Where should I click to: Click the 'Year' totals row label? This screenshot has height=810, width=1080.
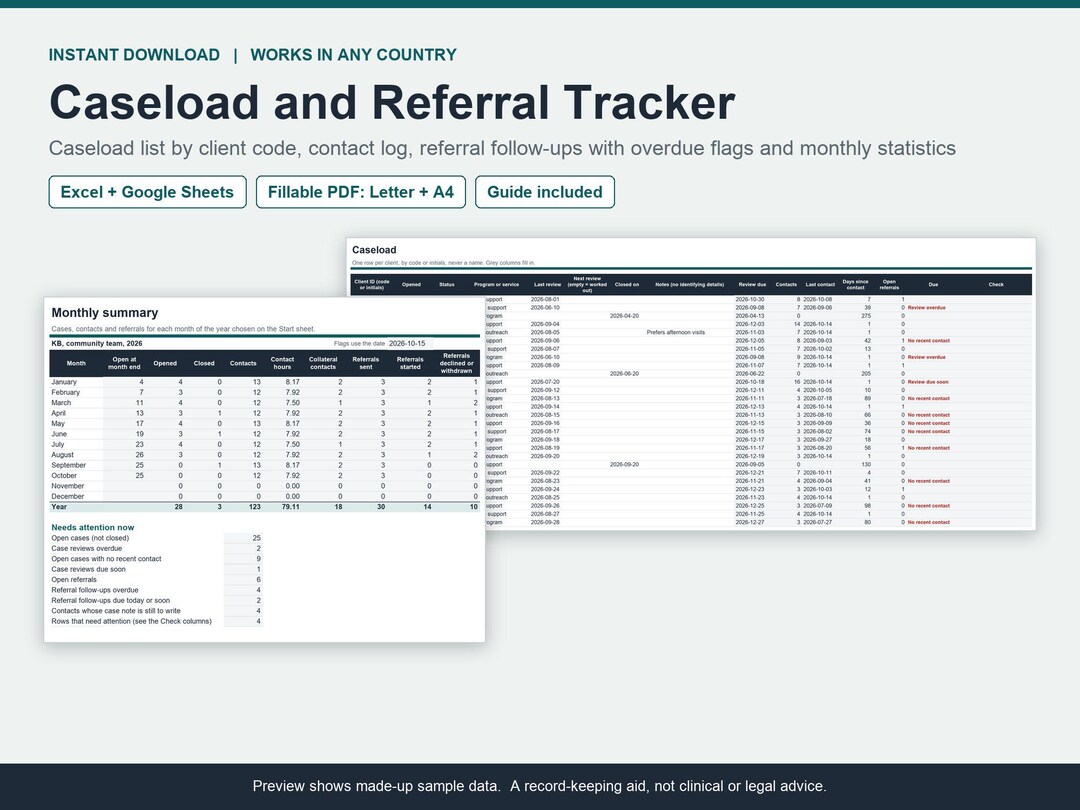[59, 506]
